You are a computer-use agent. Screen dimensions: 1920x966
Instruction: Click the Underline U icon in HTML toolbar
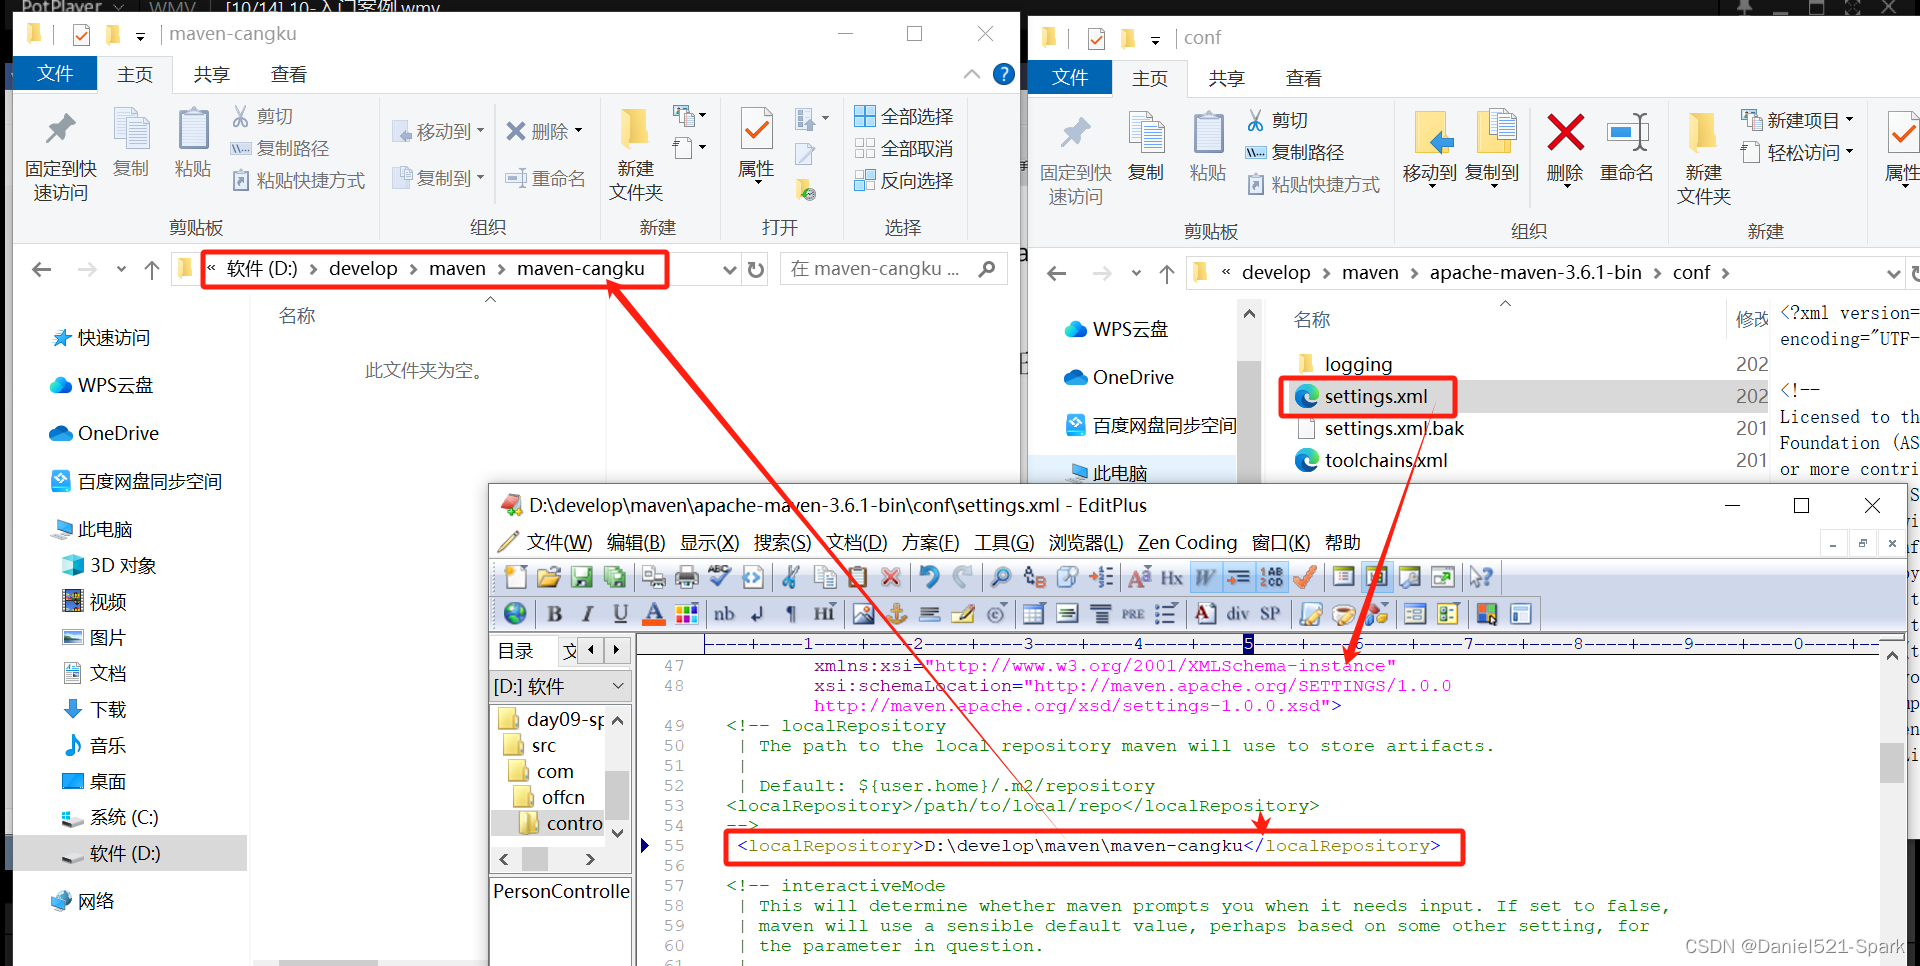621,613
